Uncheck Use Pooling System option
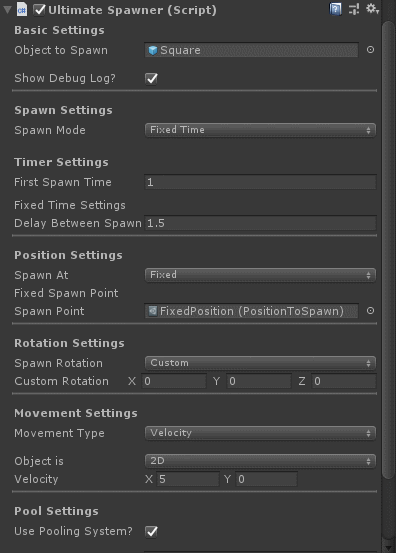 tap(152, 531)
